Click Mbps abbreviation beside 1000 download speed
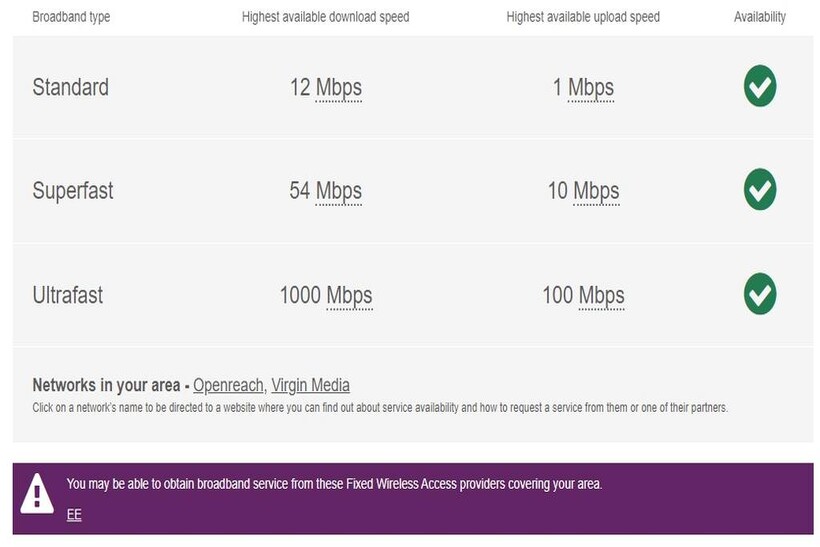The image size is (820, 547). [349, 295]
